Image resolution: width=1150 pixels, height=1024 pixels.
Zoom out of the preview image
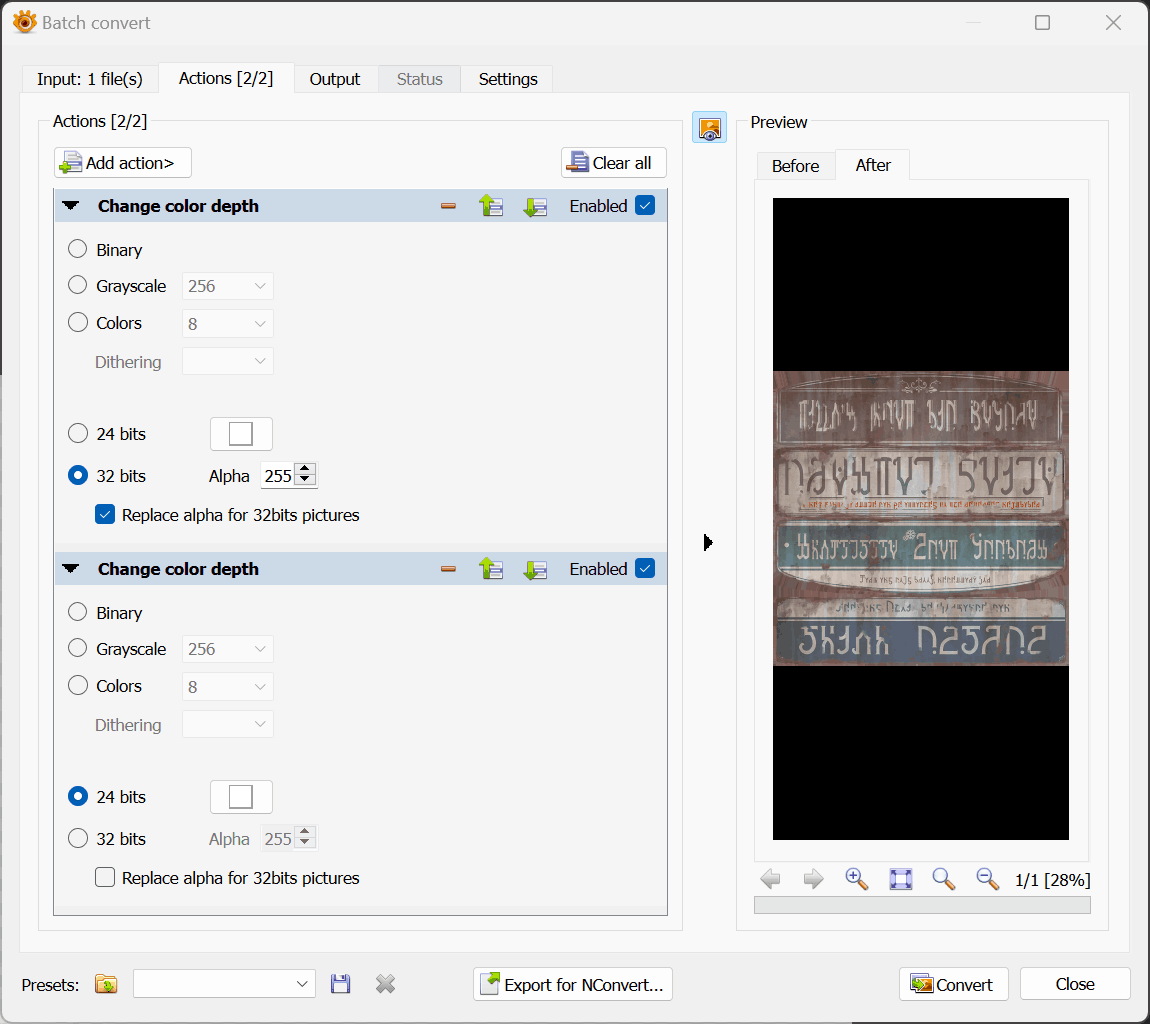(987, 879)
